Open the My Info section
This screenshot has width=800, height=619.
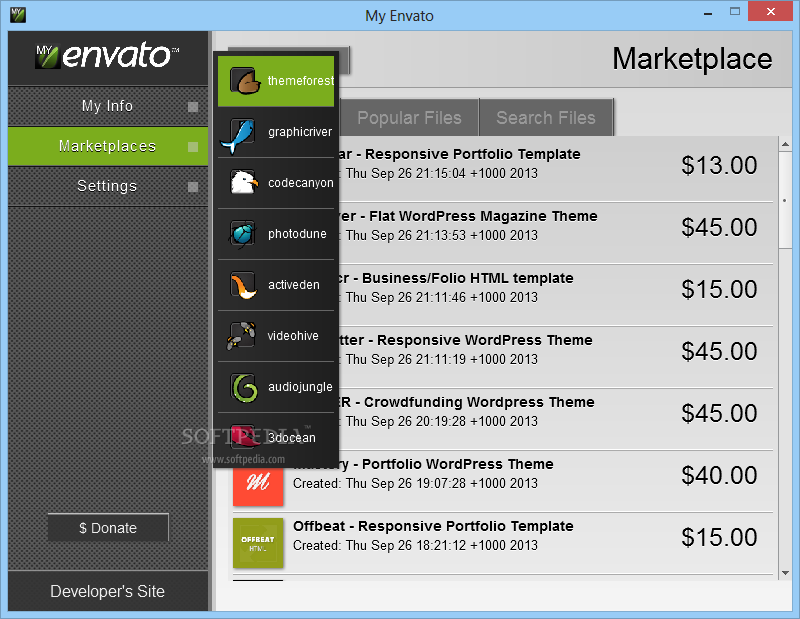coord(108,106)
